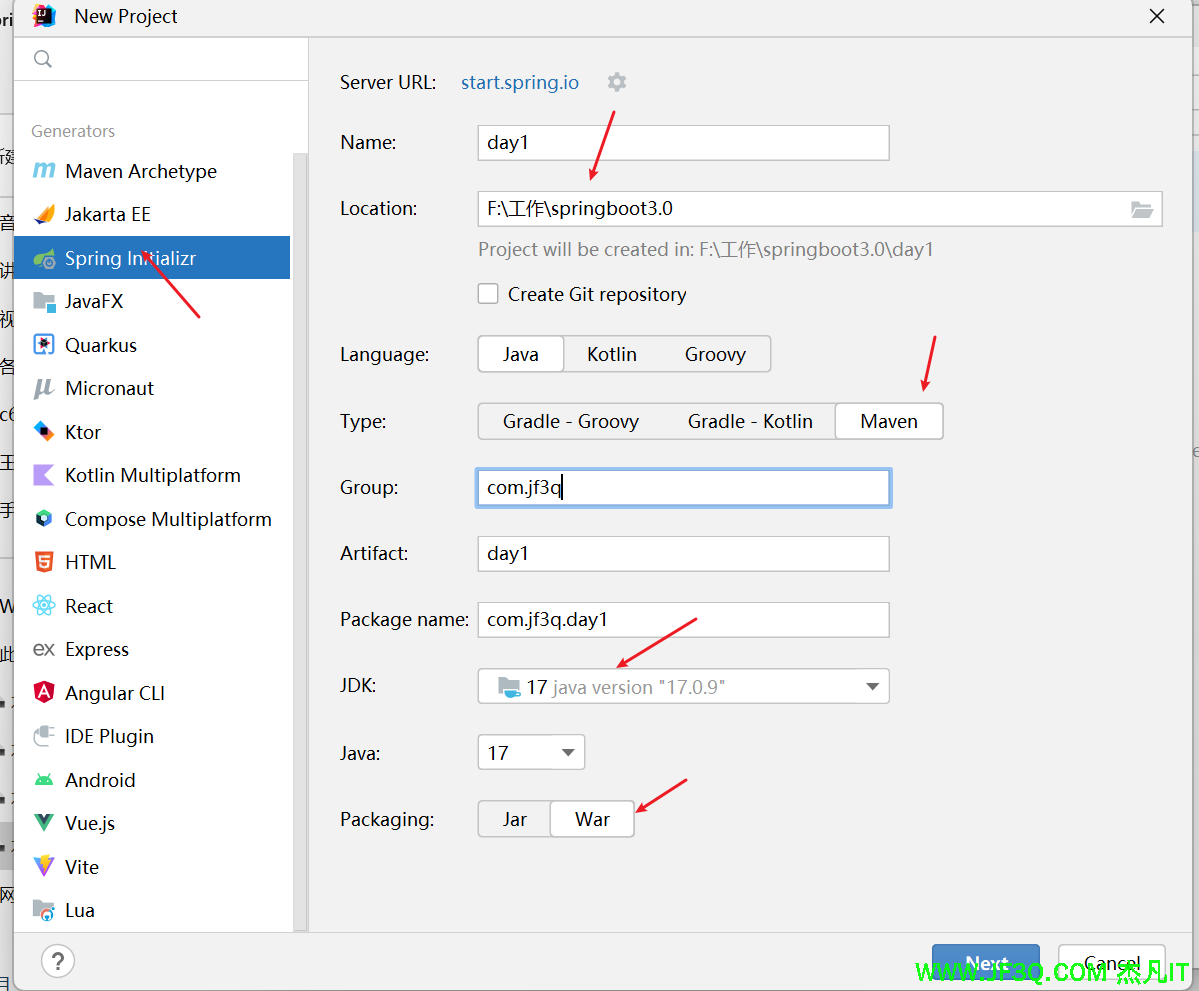
Task: Click the Jakarta EE generator icon
Action: (44, 214)
